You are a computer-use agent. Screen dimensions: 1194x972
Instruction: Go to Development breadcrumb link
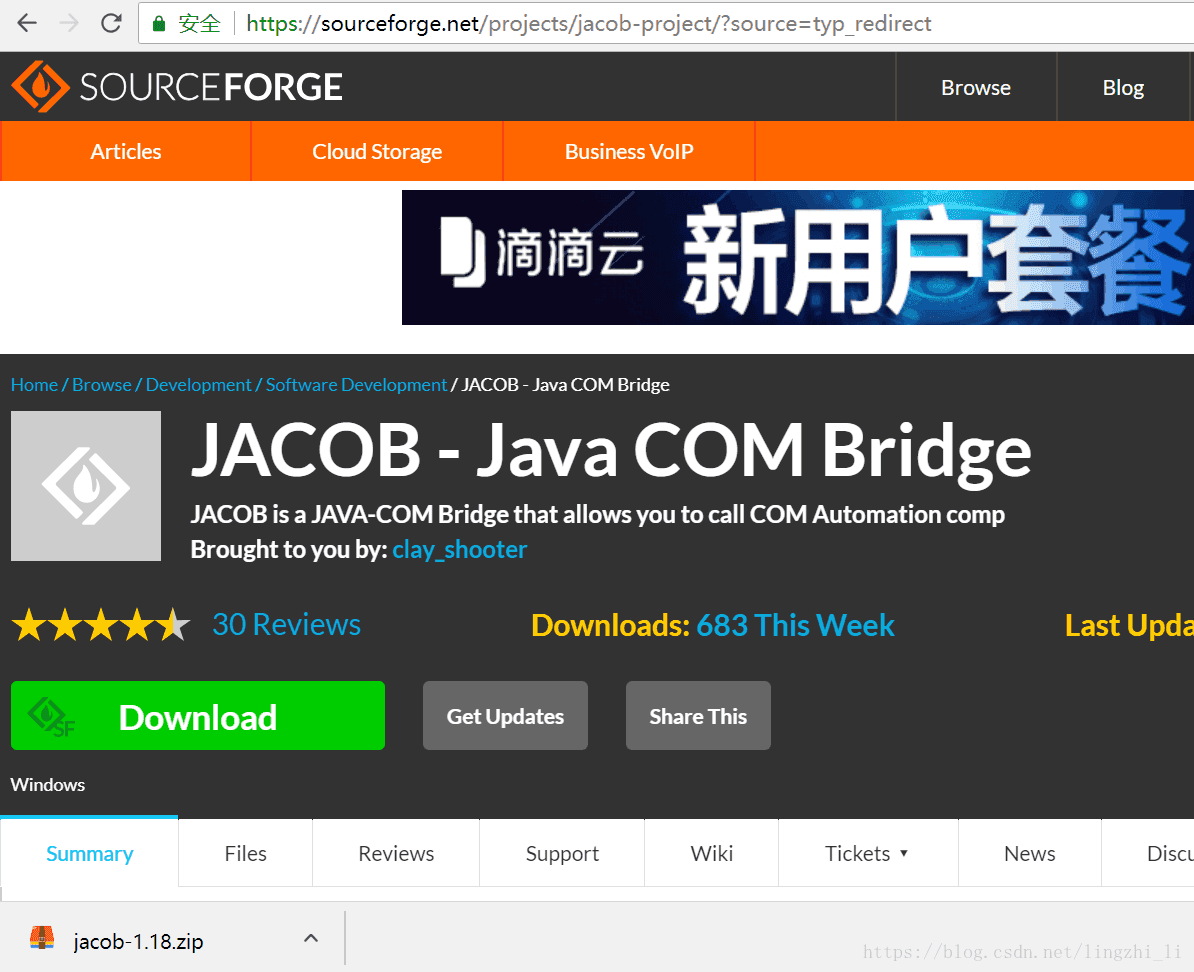pyautogui.click(x=198, y=385)
